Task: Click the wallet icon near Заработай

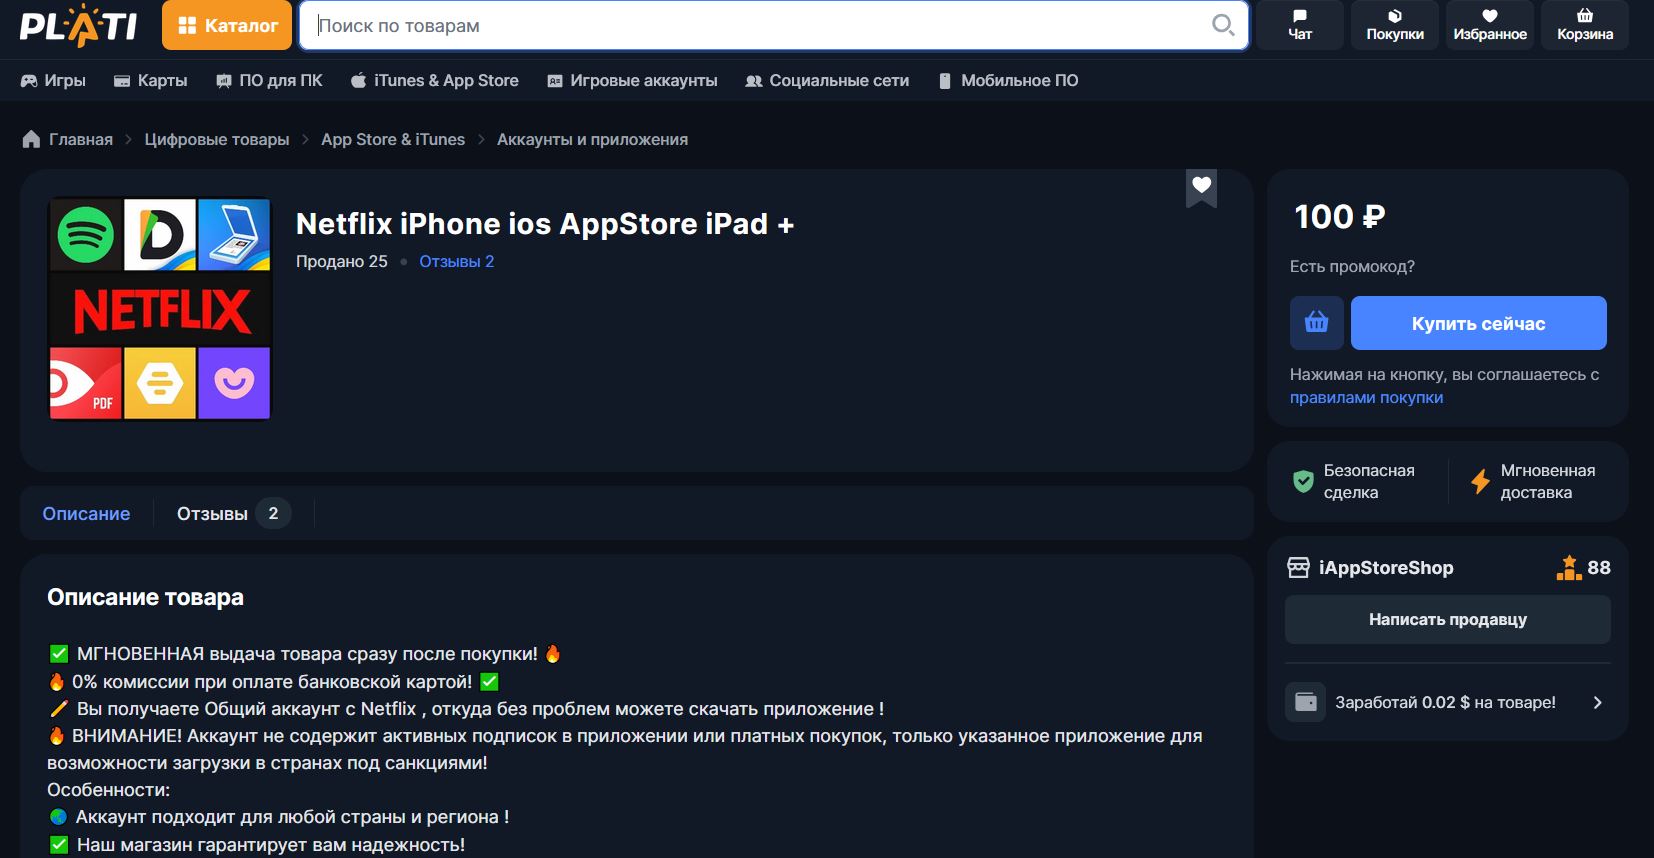Action: (x=1305, y=702)
